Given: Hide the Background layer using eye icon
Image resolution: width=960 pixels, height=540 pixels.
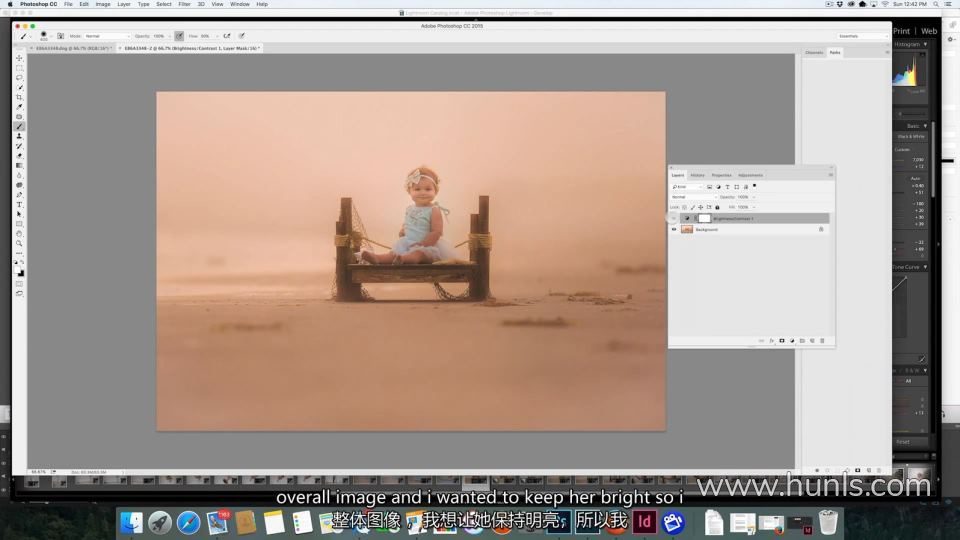Looking at the screenshot, I should tap(673, 230).
